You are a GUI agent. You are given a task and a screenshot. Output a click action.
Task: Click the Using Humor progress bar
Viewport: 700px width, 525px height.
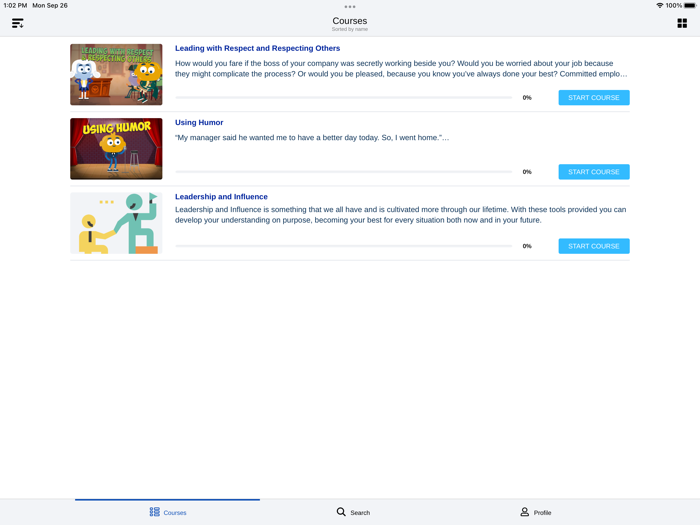point(344,171)
